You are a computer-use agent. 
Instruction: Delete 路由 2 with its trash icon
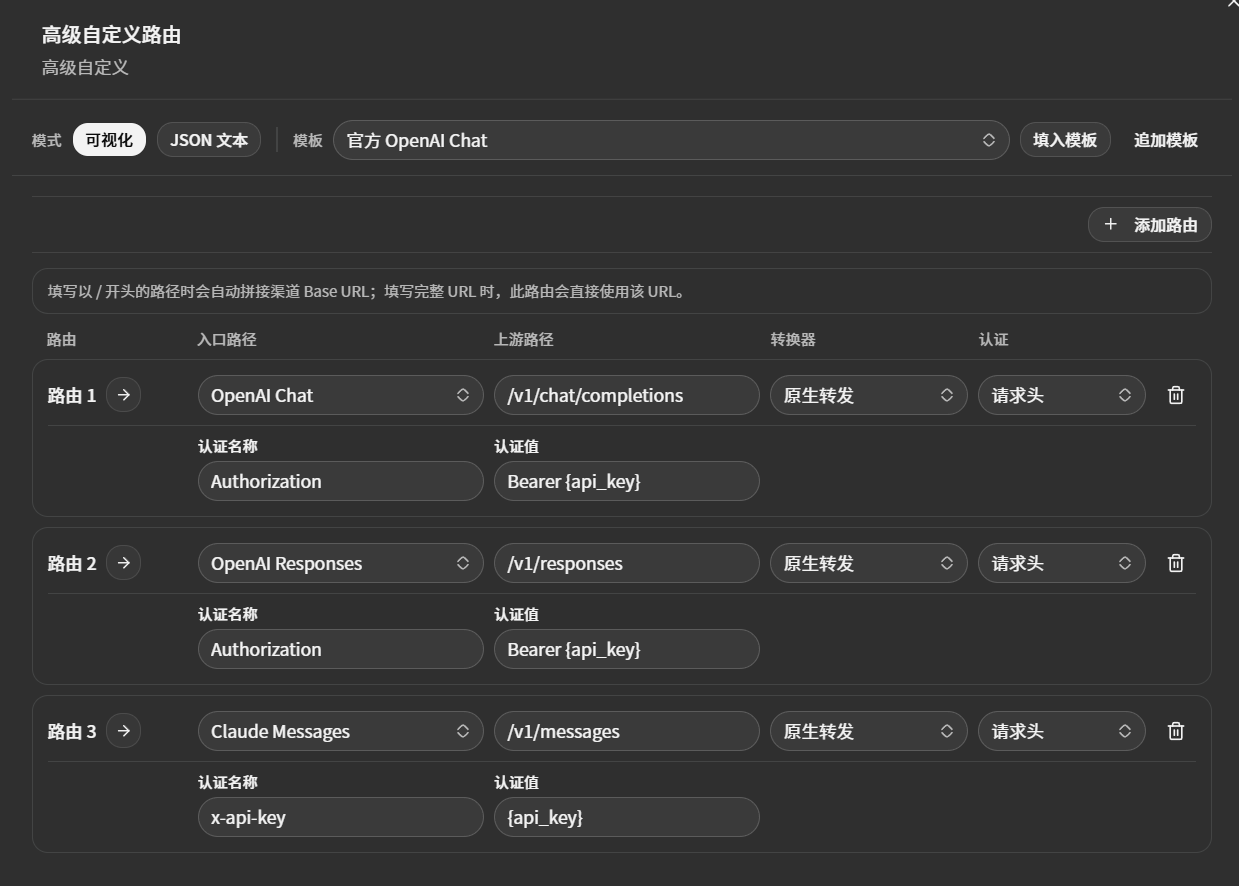[x=1176, y=563]
